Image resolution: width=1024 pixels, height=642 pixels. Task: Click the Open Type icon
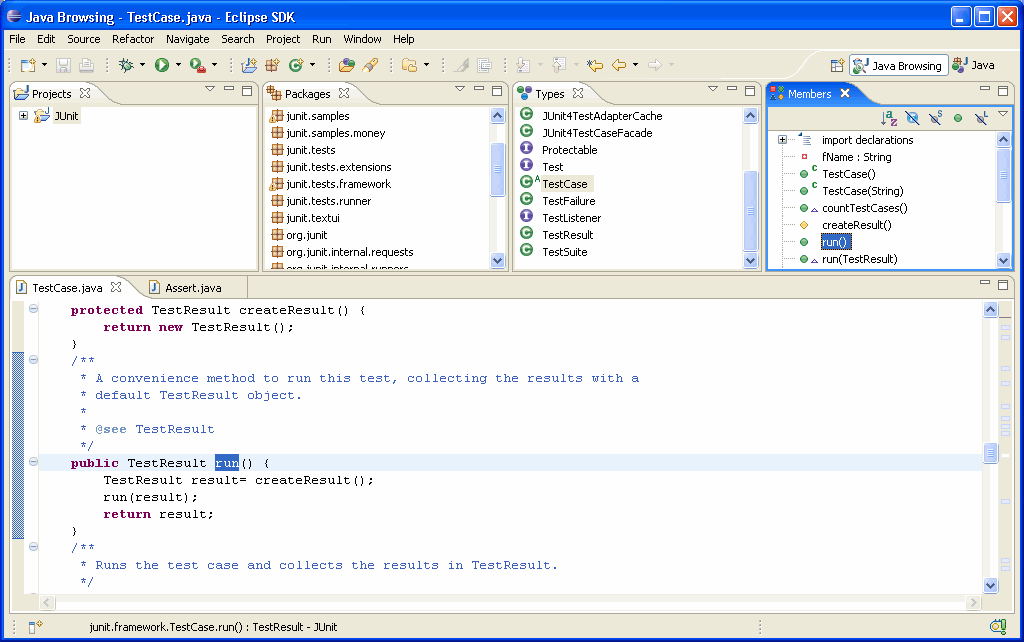pyautogui.click(x=347, y=65)
